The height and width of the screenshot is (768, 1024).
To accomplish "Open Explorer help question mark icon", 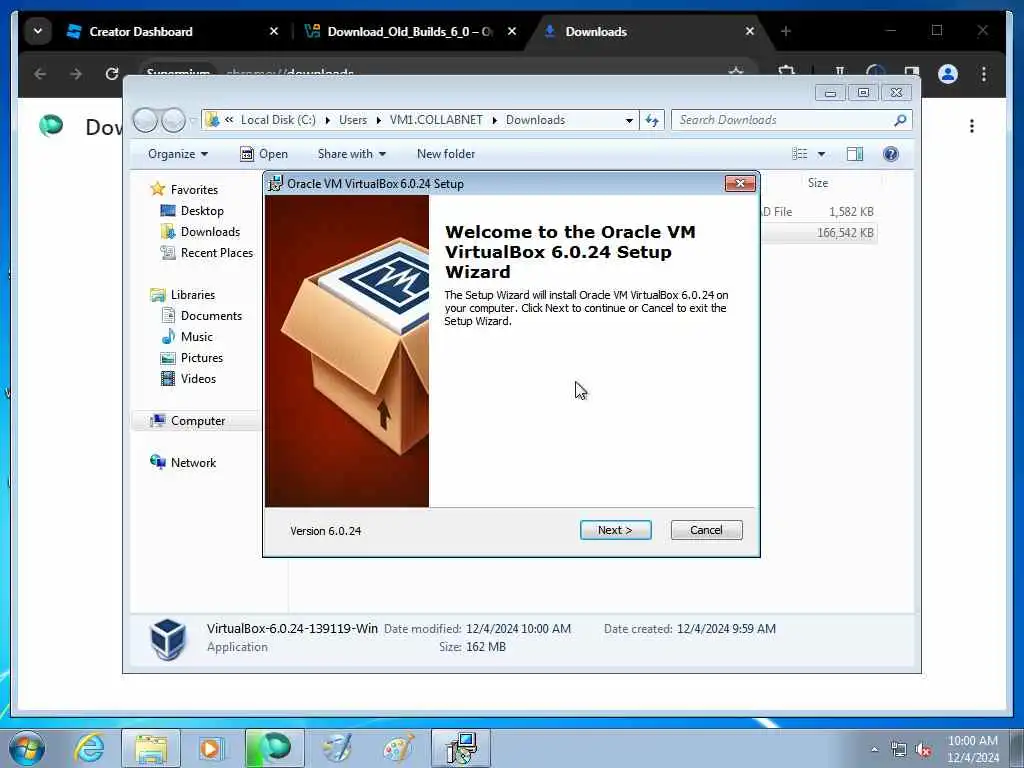I will [891, 154].
